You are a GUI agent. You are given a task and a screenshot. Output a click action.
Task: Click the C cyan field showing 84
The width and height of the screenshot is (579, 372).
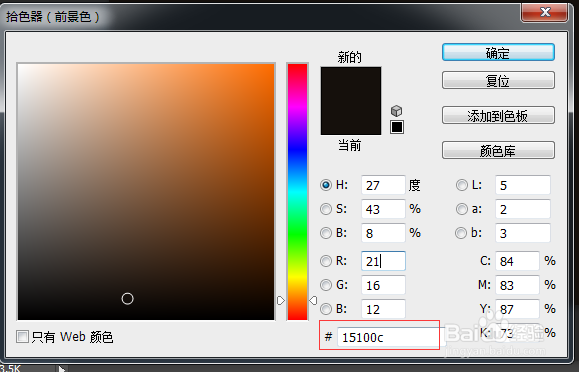pos(517,261)
